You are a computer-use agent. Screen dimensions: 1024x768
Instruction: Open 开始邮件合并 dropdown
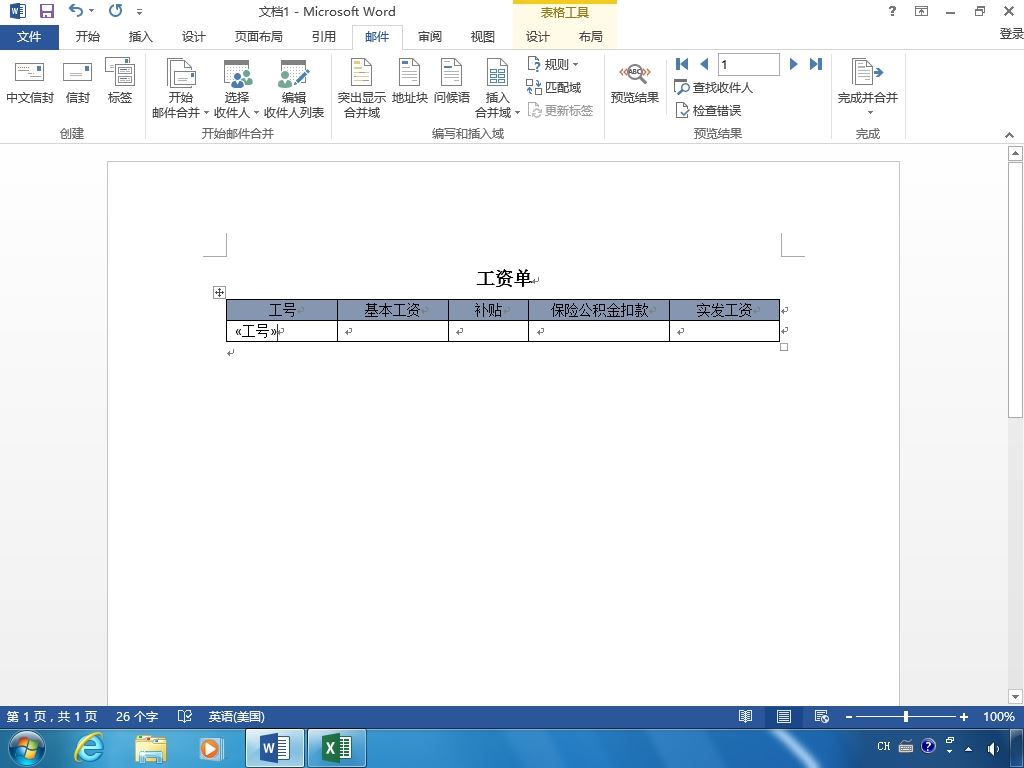point(180,89)
